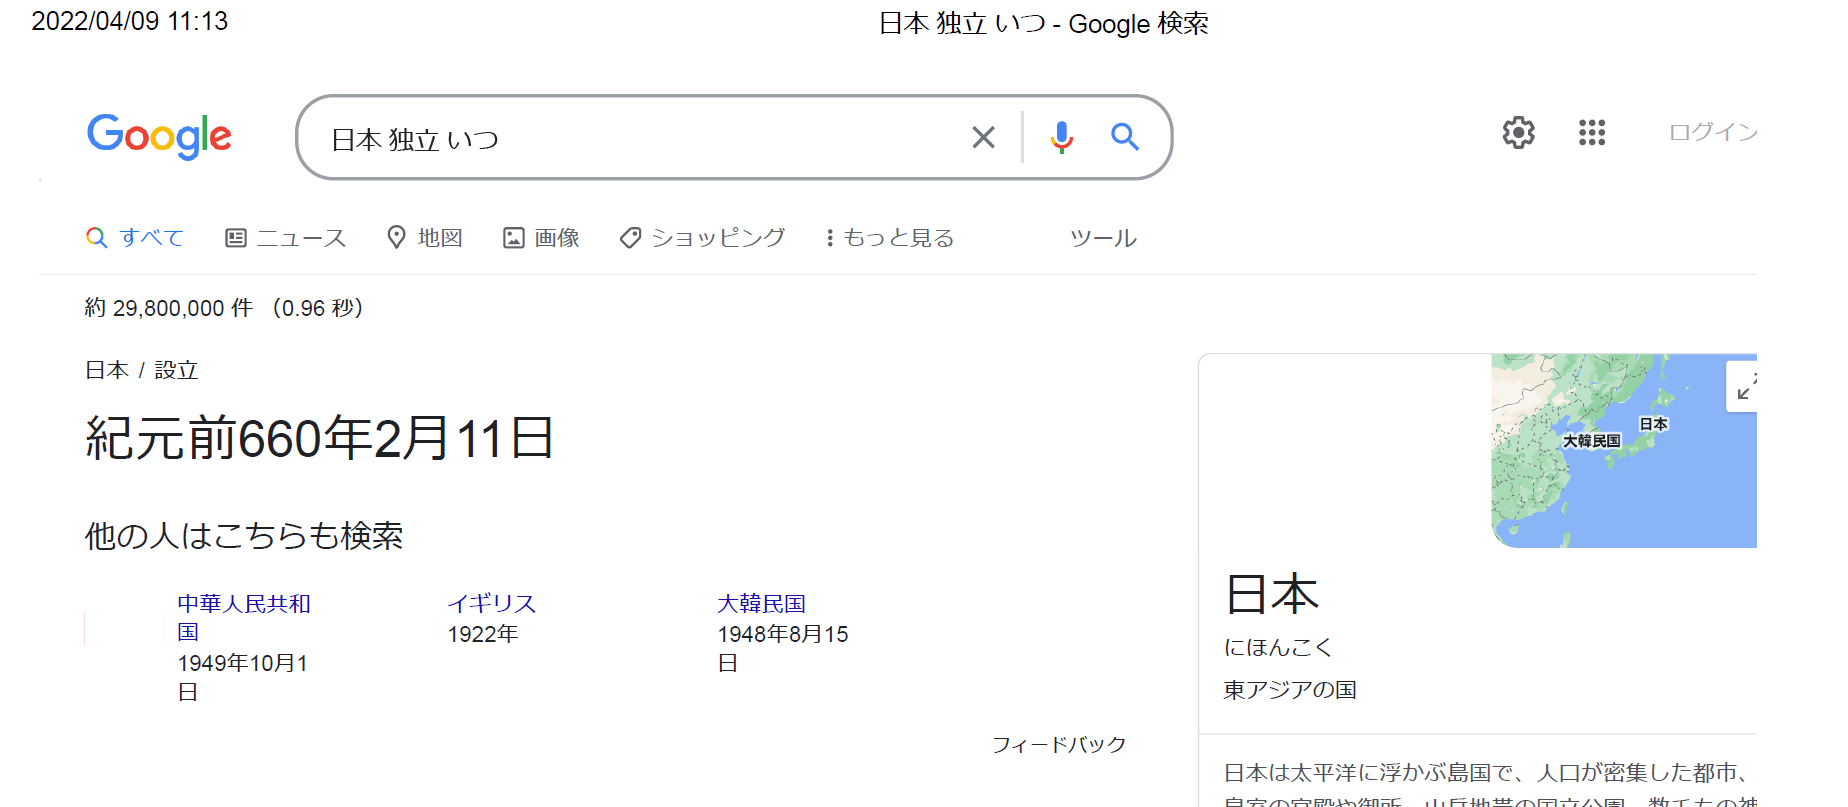This screenshot has width=1848, height=807.
Task: Open the ツール options
Action: point(1103,238)
